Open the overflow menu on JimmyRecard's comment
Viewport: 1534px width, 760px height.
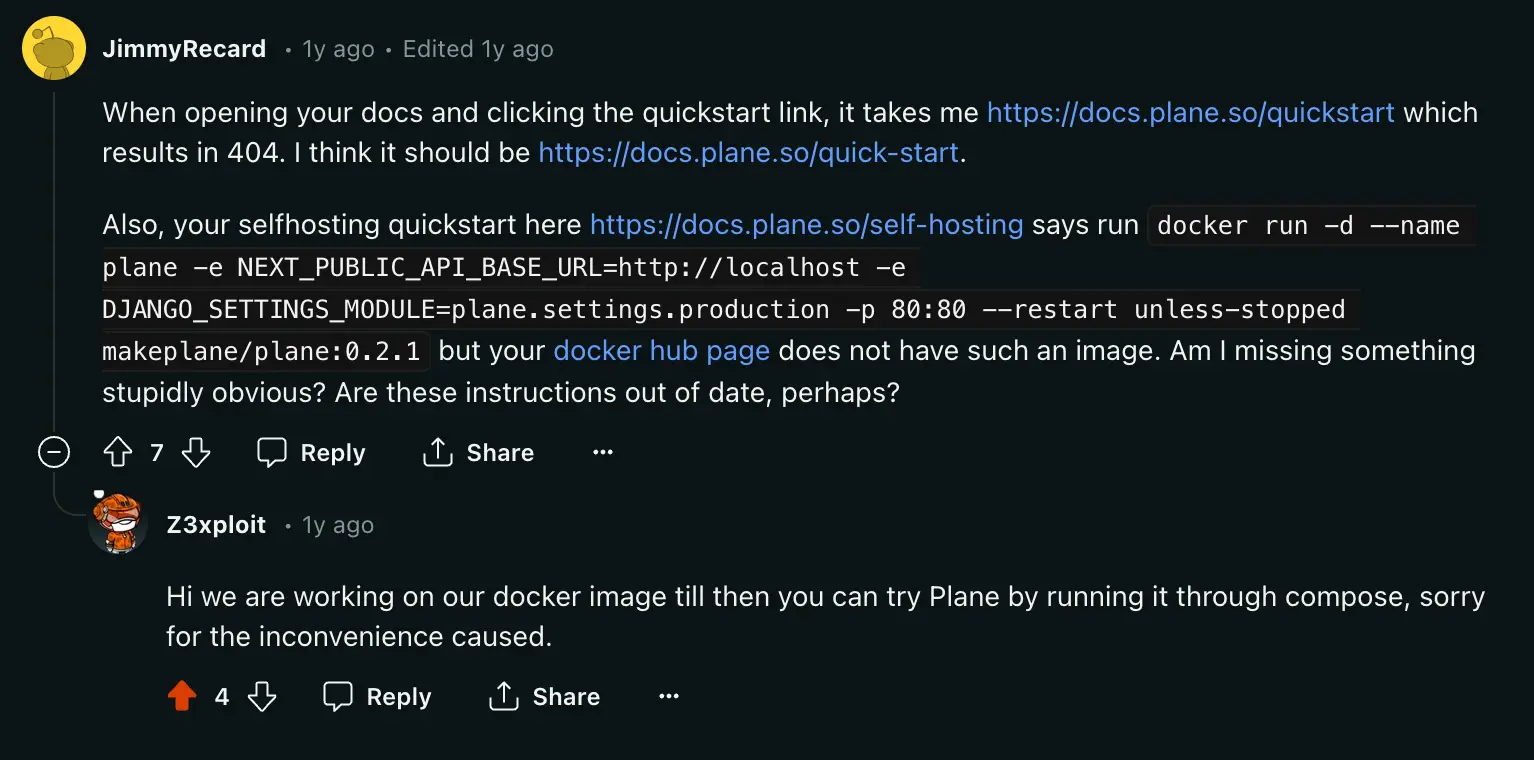pyautogui.click(x=603, y=452)
